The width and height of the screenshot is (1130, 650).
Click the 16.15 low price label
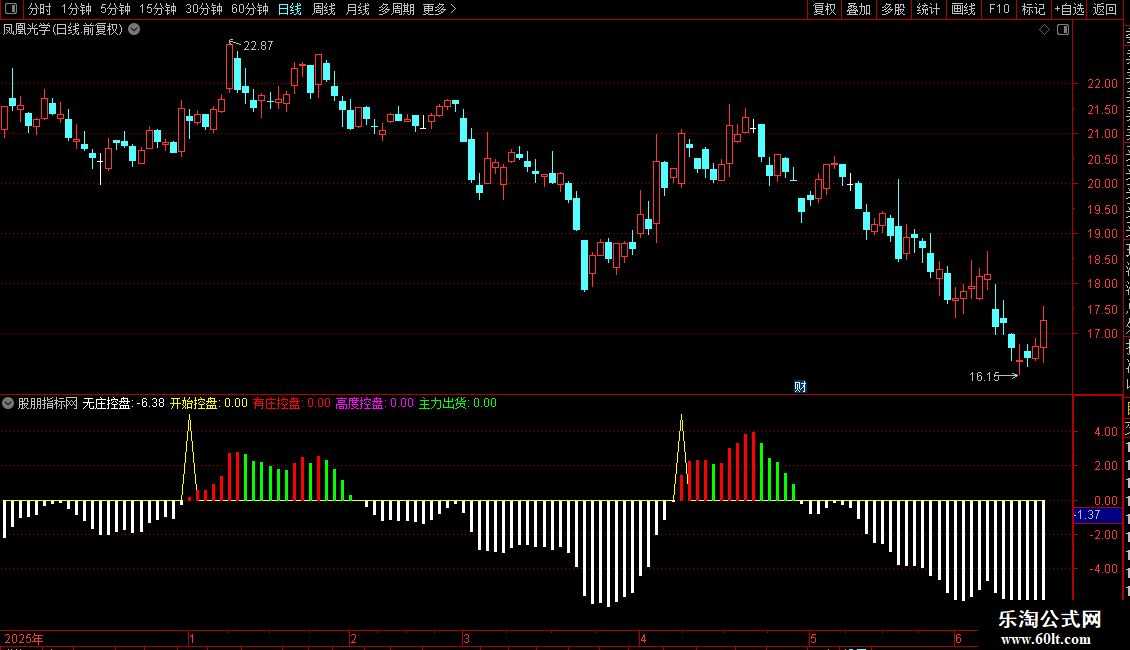click(x=984, y=377)
